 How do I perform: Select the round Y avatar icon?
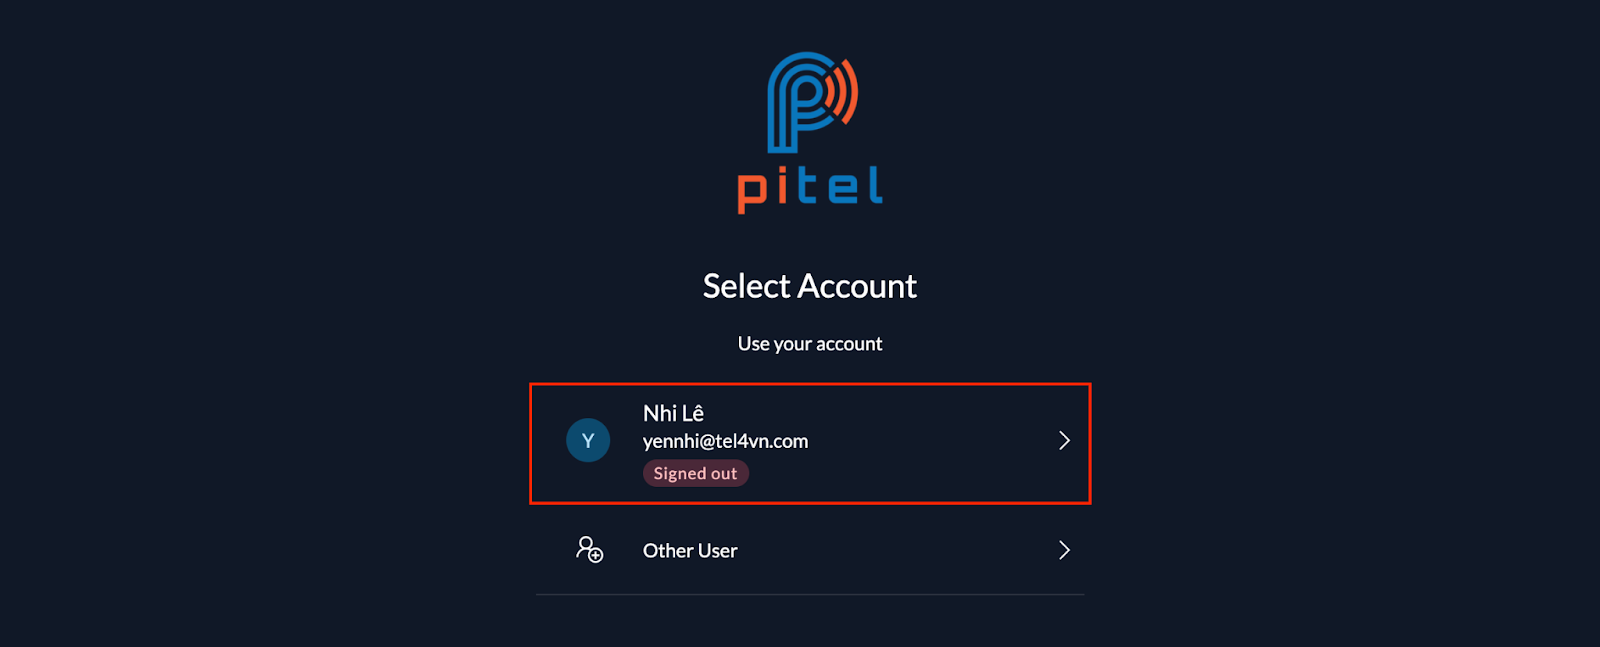point(588,440)
